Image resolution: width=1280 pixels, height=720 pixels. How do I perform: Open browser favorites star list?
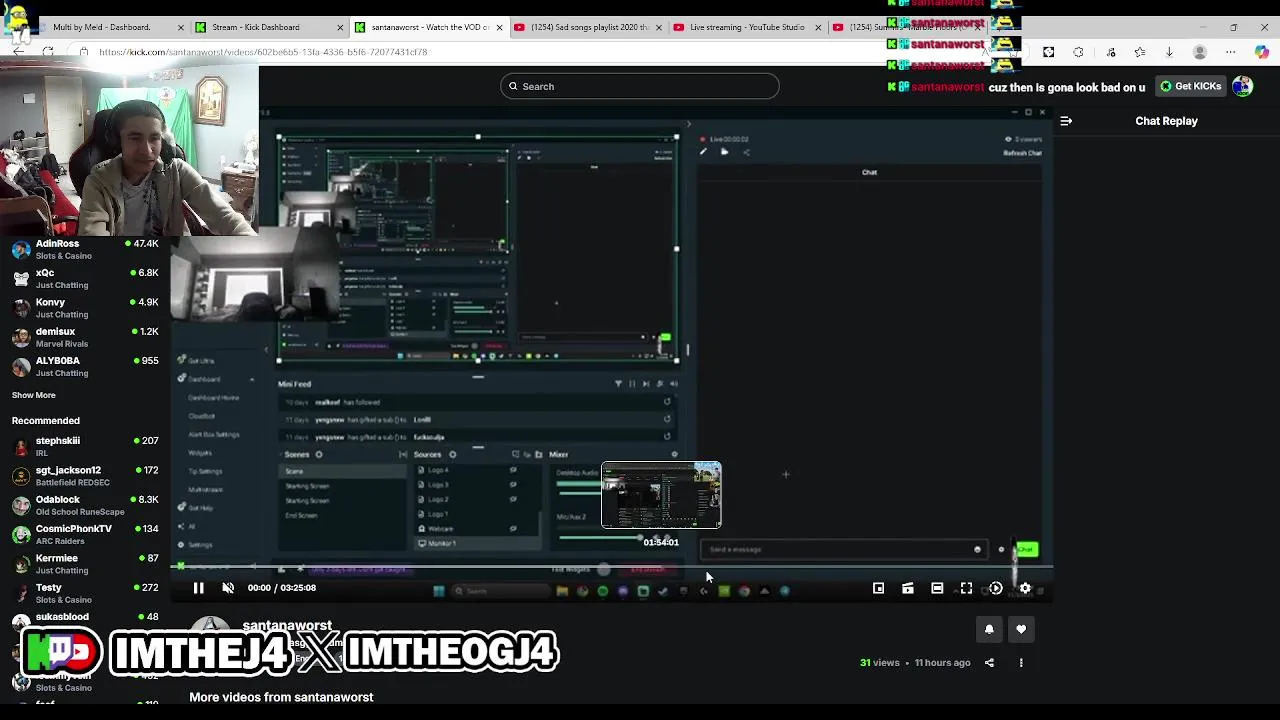(x=1140, y=52)
